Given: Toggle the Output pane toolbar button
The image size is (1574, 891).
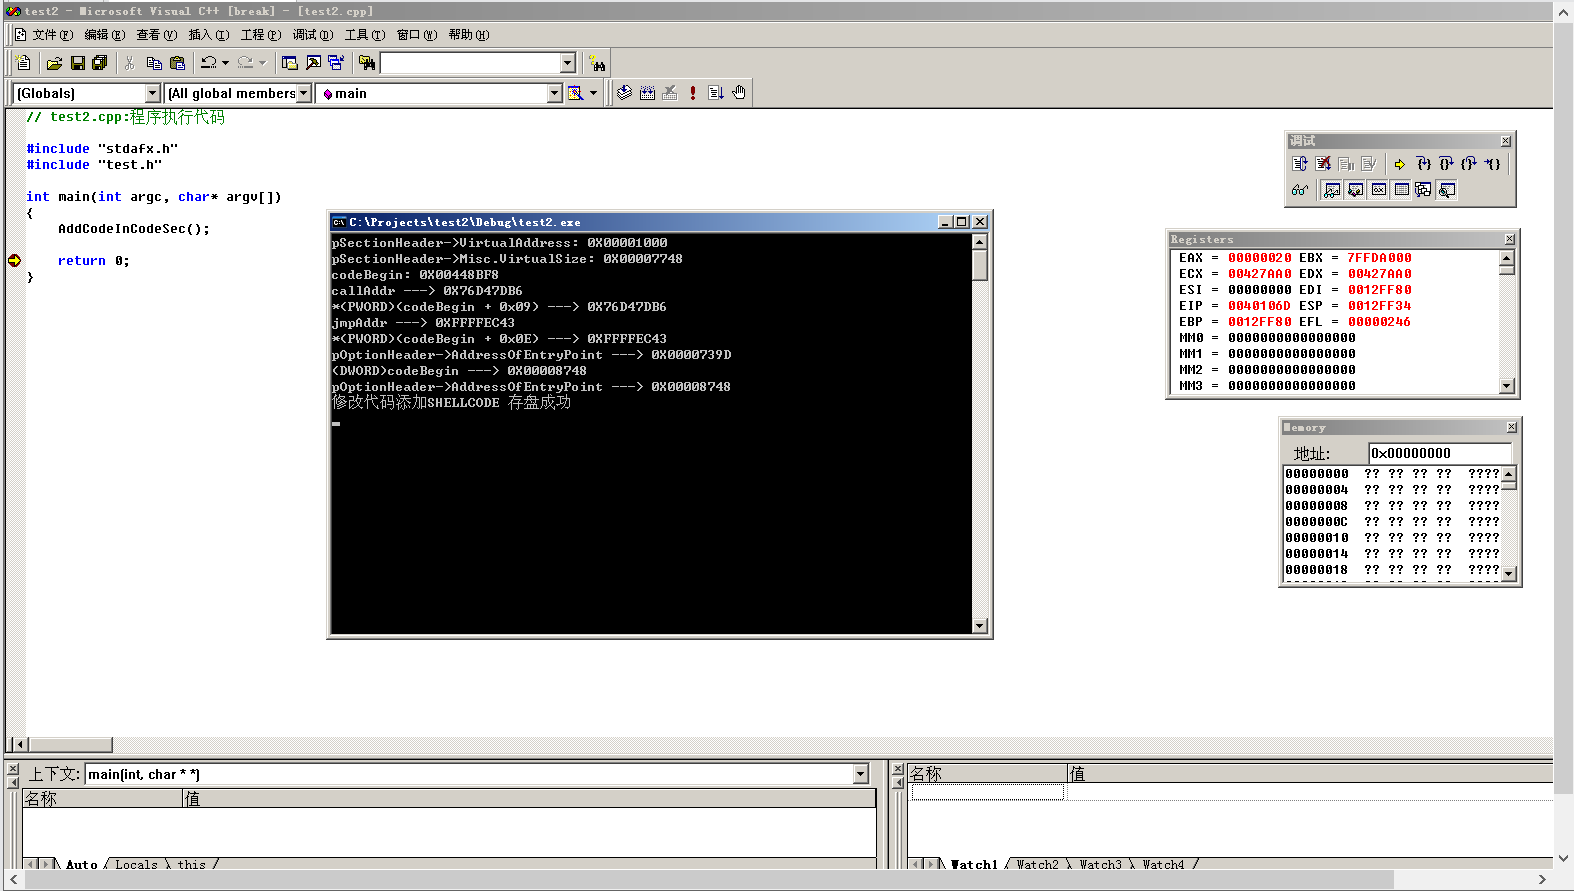Looking at the screenshot, I should pyautogui.click(x=313, y=63).
